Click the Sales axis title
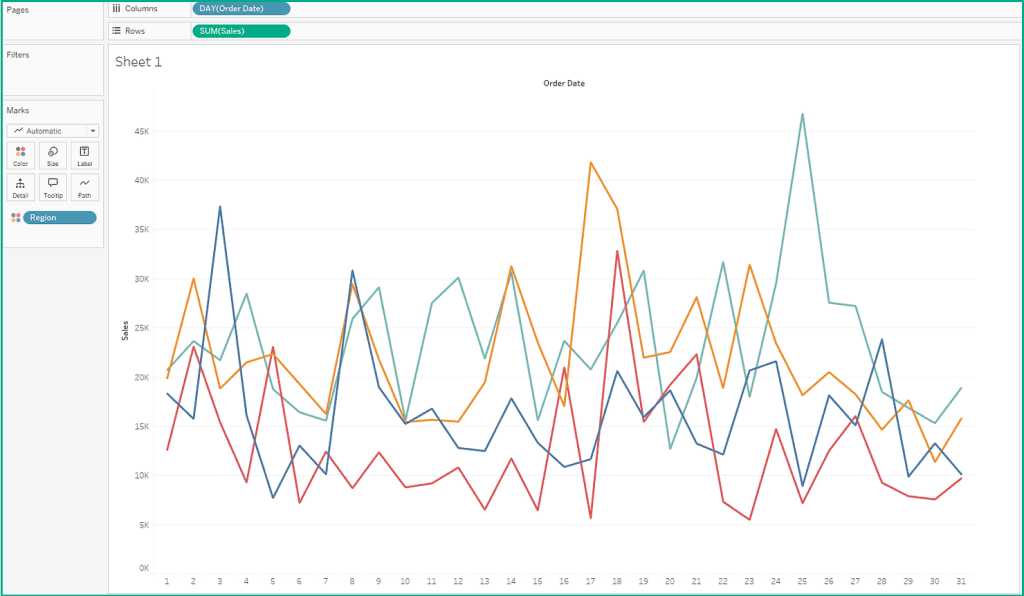This screenshot has width=1024, height=596. [125, 330]
